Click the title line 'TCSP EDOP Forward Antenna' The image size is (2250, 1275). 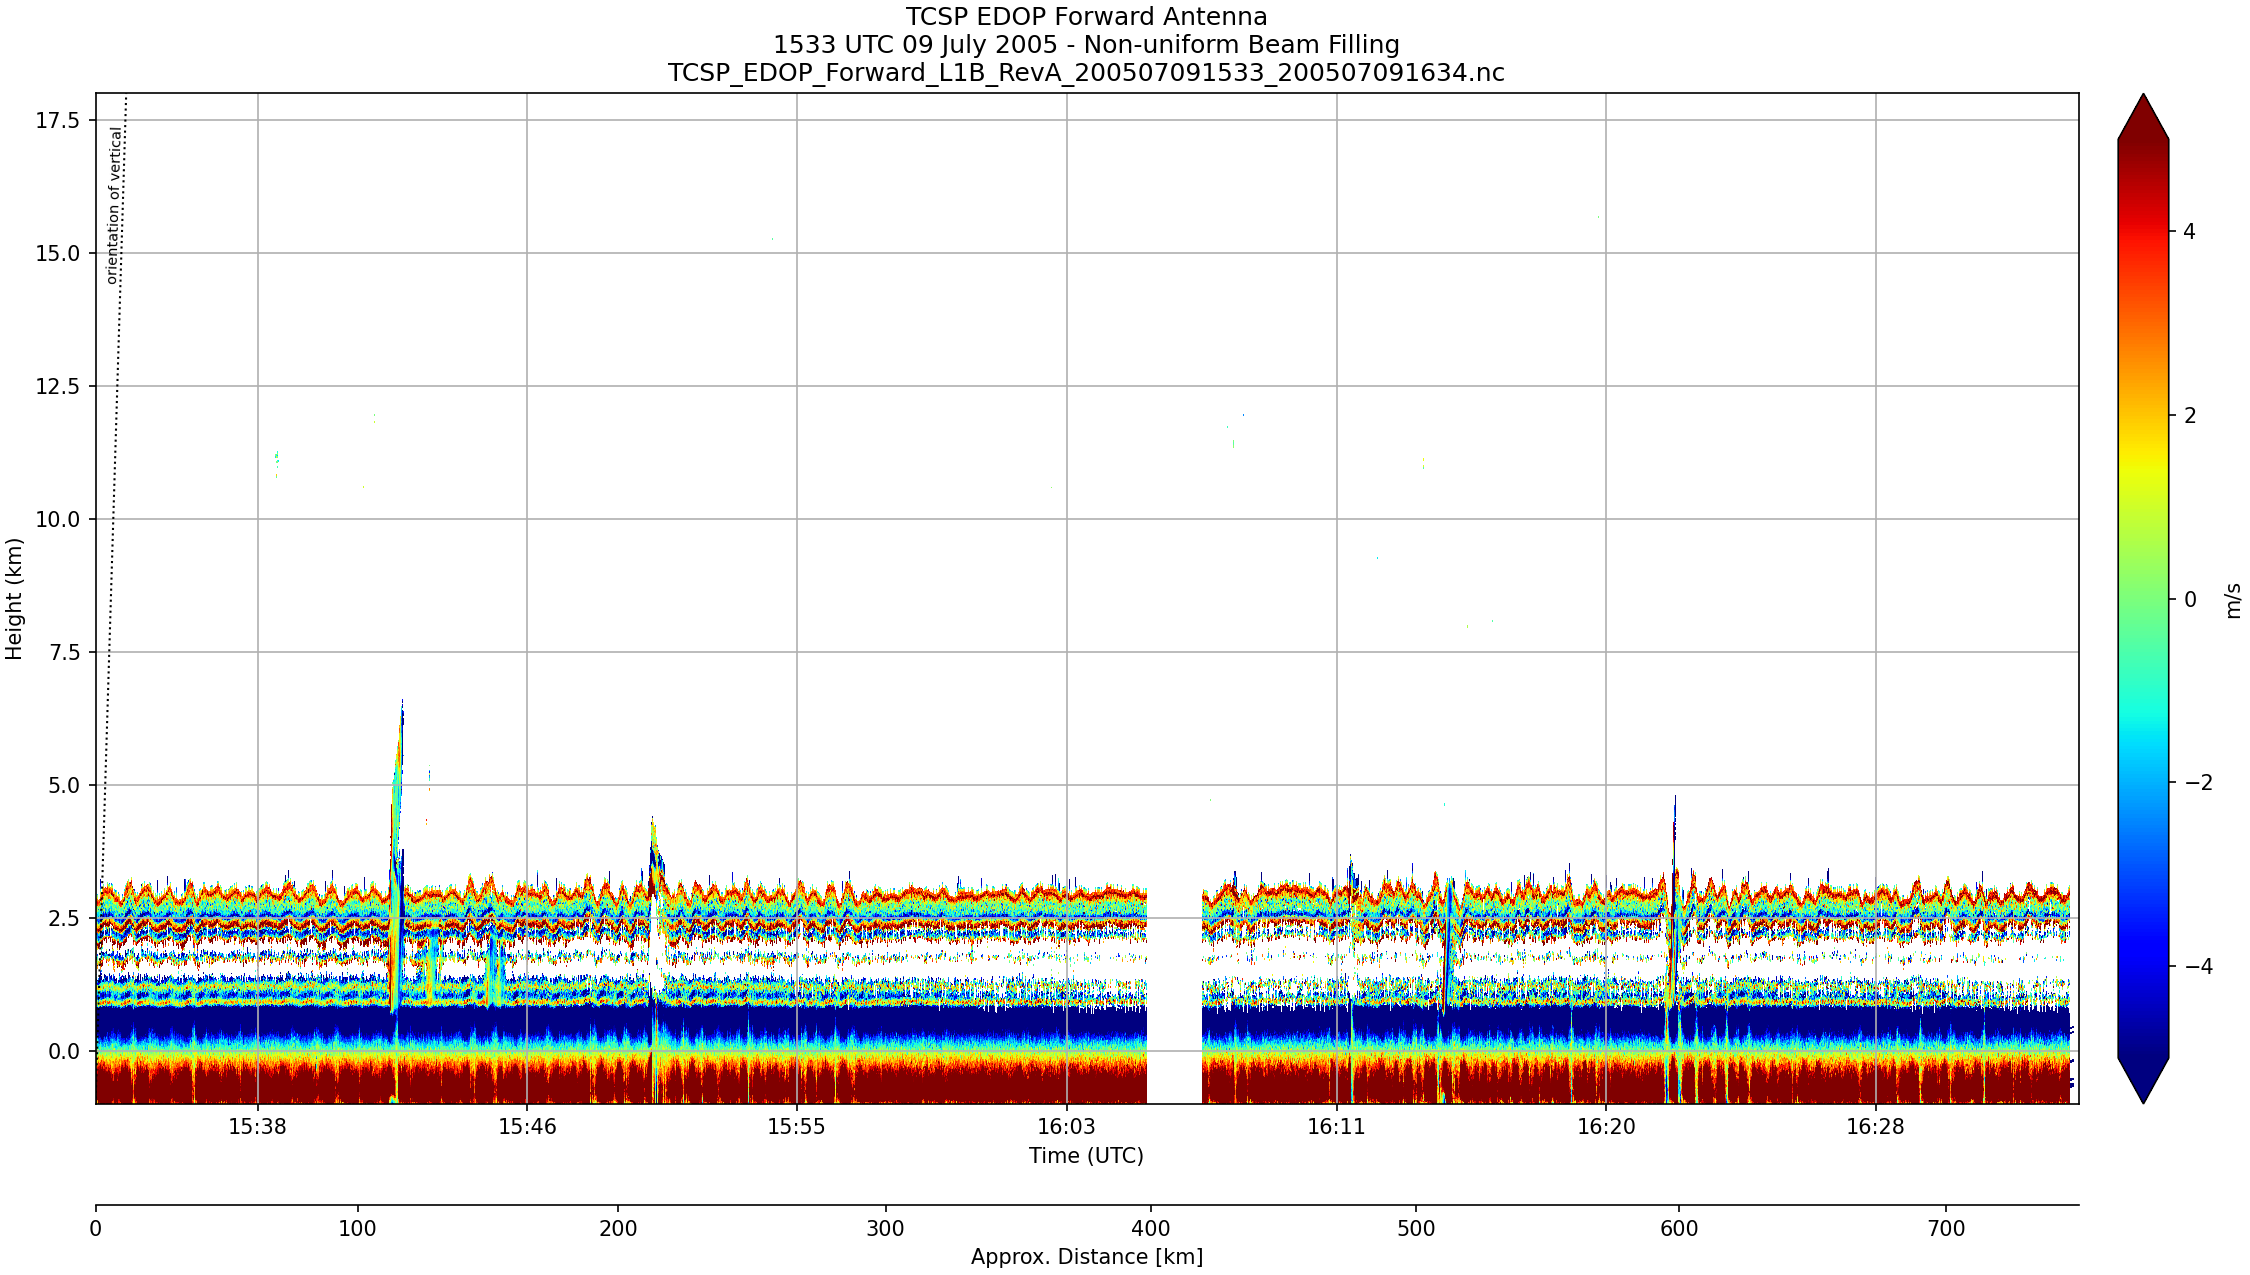pos(1086,17)
